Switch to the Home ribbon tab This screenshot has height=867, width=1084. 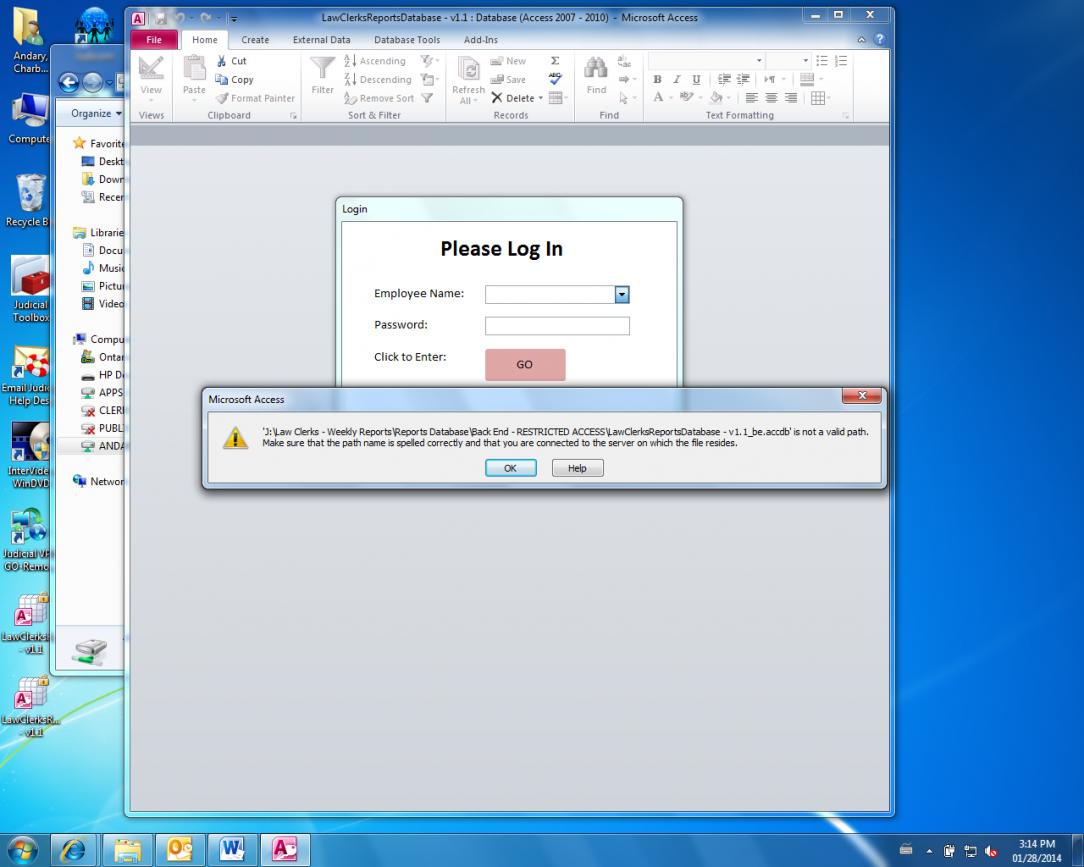(205, 40)
